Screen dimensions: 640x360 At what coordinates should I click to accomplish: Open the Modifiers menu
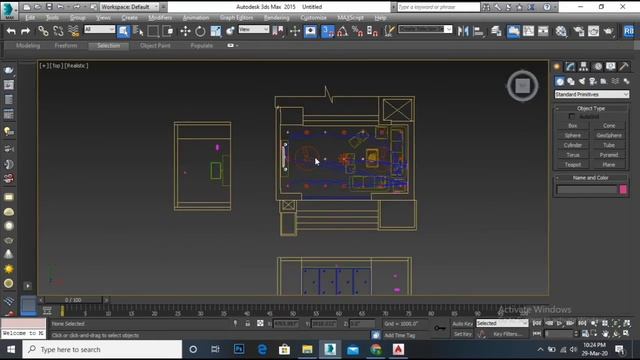tap(160, 18)
